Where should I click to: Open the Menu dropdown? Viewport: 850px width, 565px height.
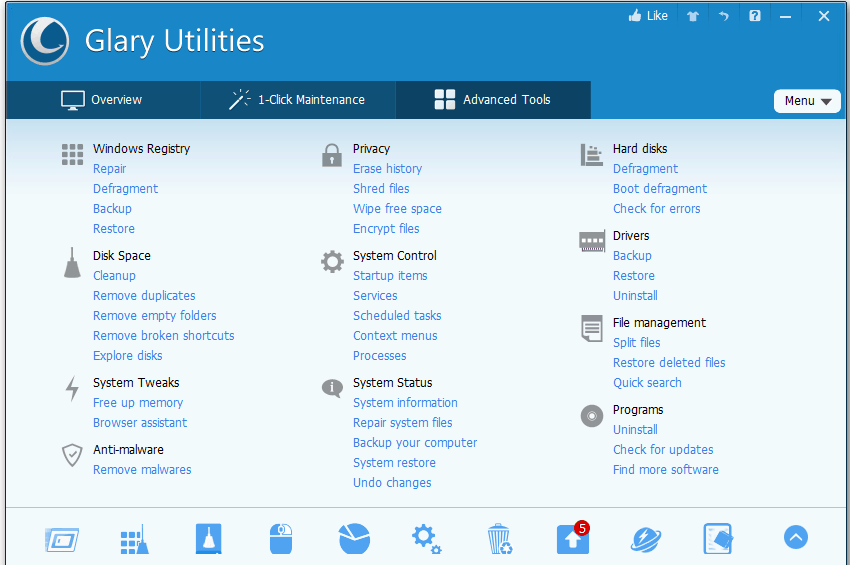807,101
